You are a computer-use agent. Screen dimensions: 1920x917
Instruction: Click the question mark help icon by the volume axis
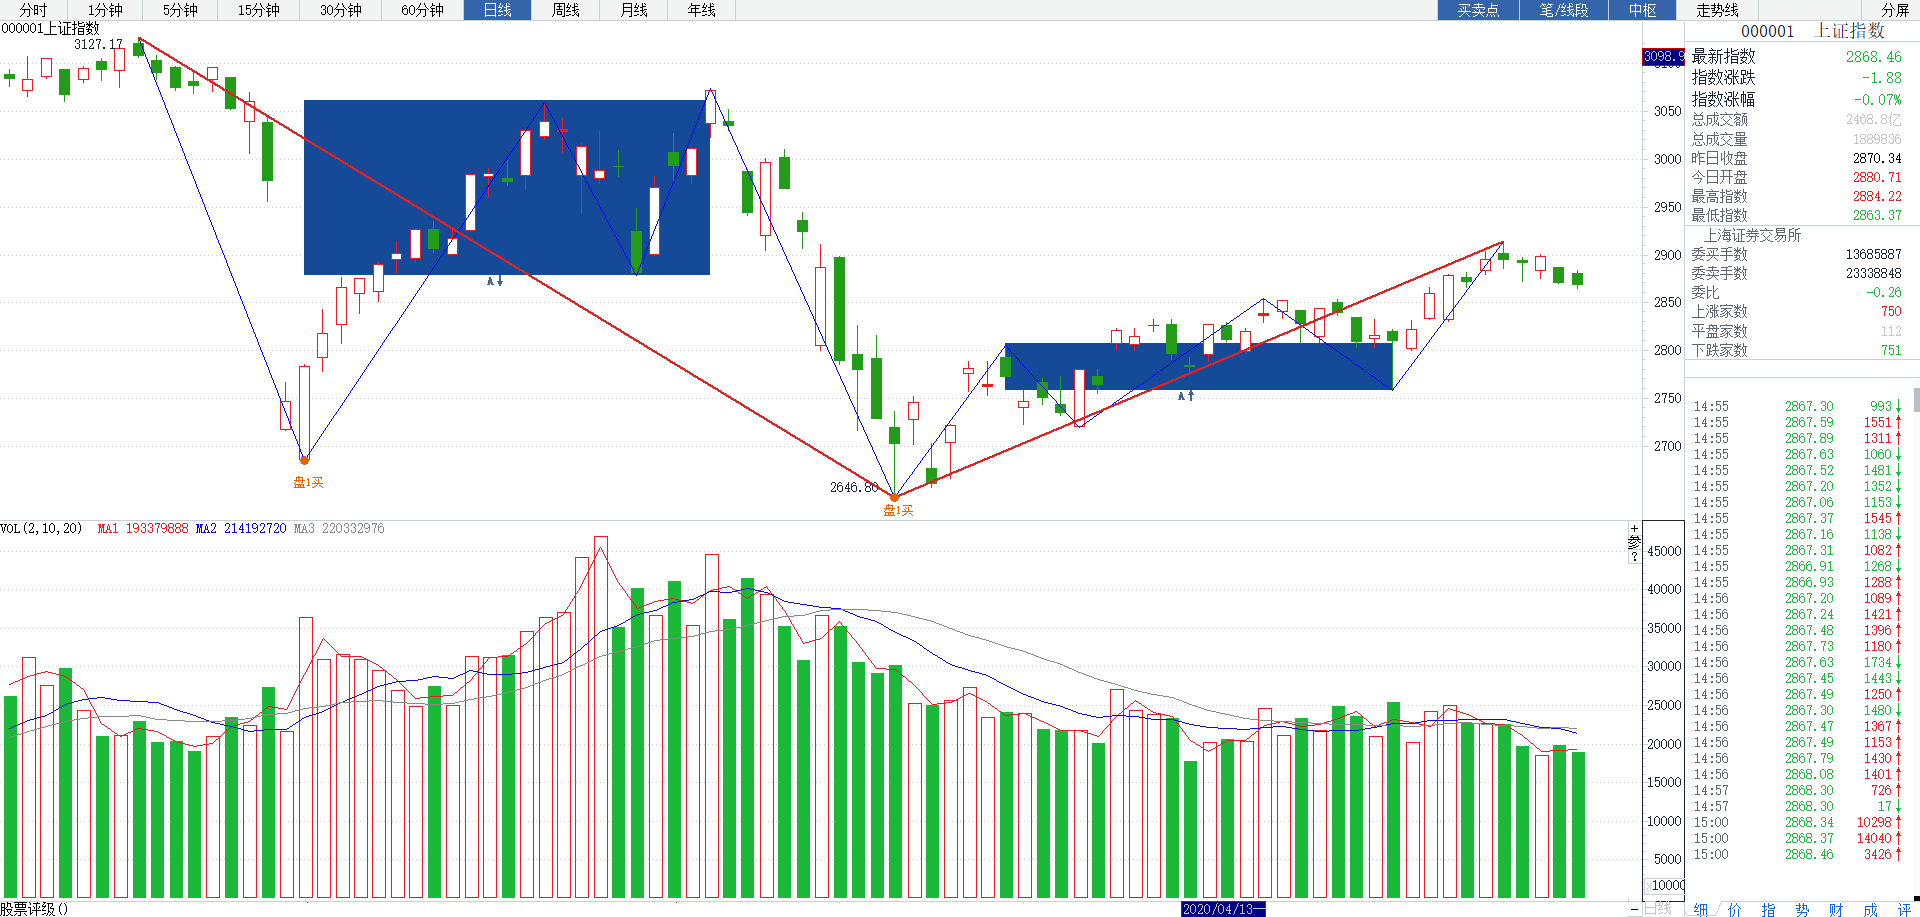tap(1635, 556)
